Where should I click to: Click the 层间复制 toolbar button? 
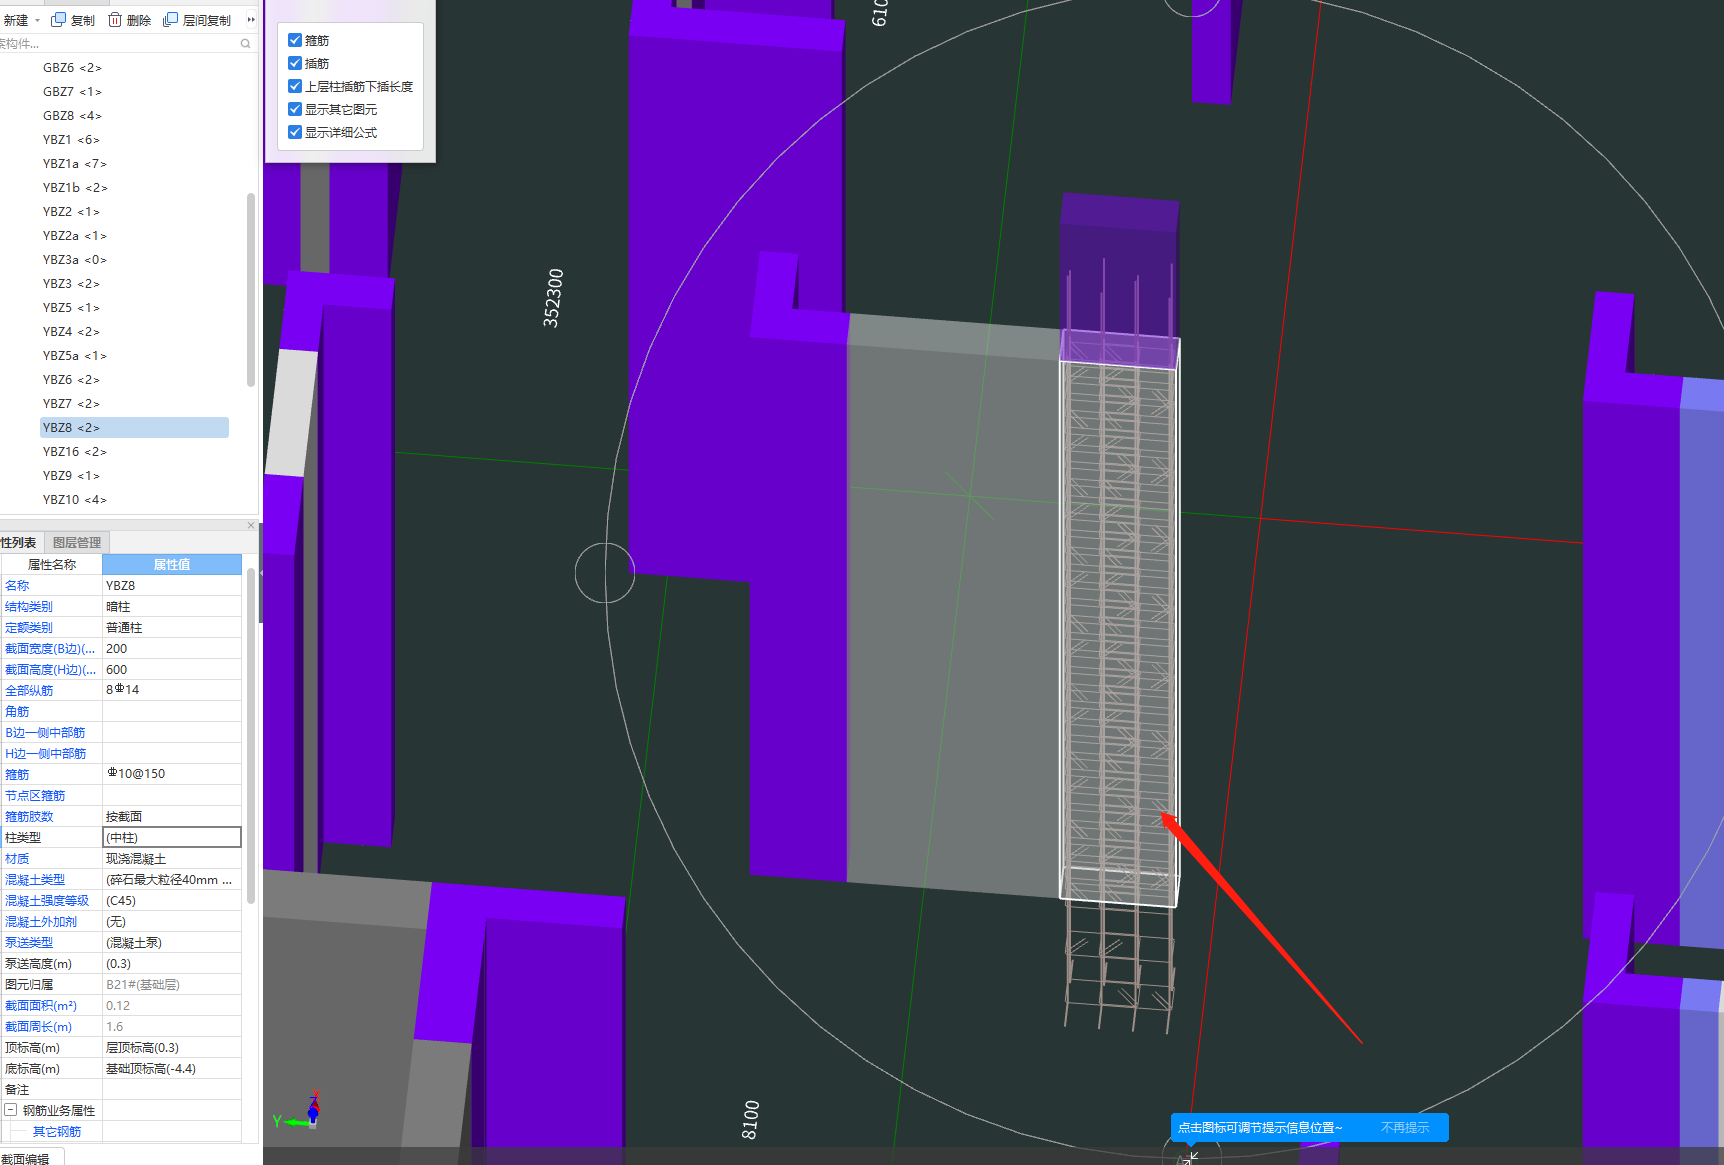tap(197, 20)
